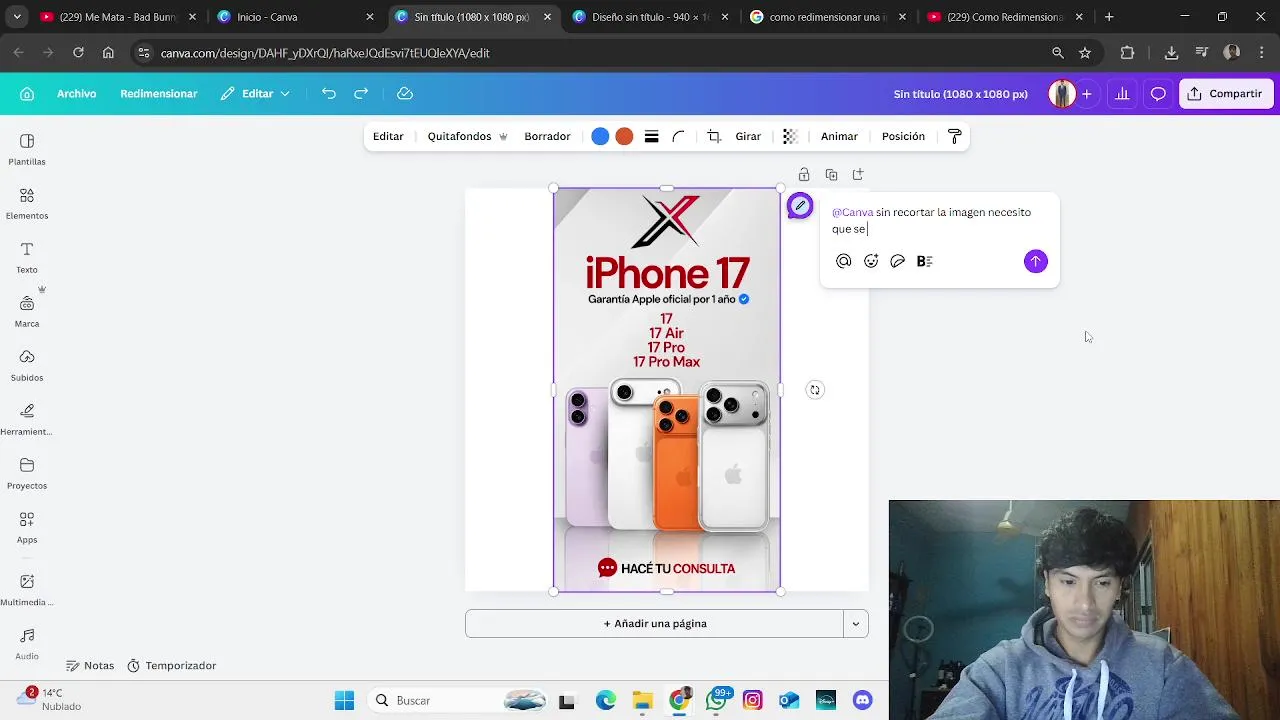The image size is (1280, 720).
Task: Open the Posición panel
Action: click(x=903, y=136)
